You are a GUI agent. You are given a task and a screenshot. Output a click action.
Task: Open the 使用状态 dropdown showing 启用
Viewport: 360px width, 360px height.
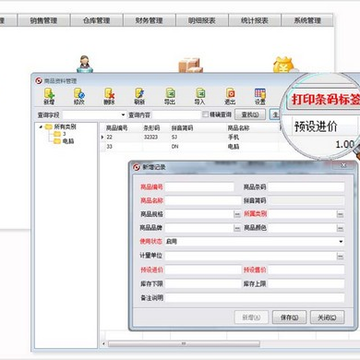[341, 241]
